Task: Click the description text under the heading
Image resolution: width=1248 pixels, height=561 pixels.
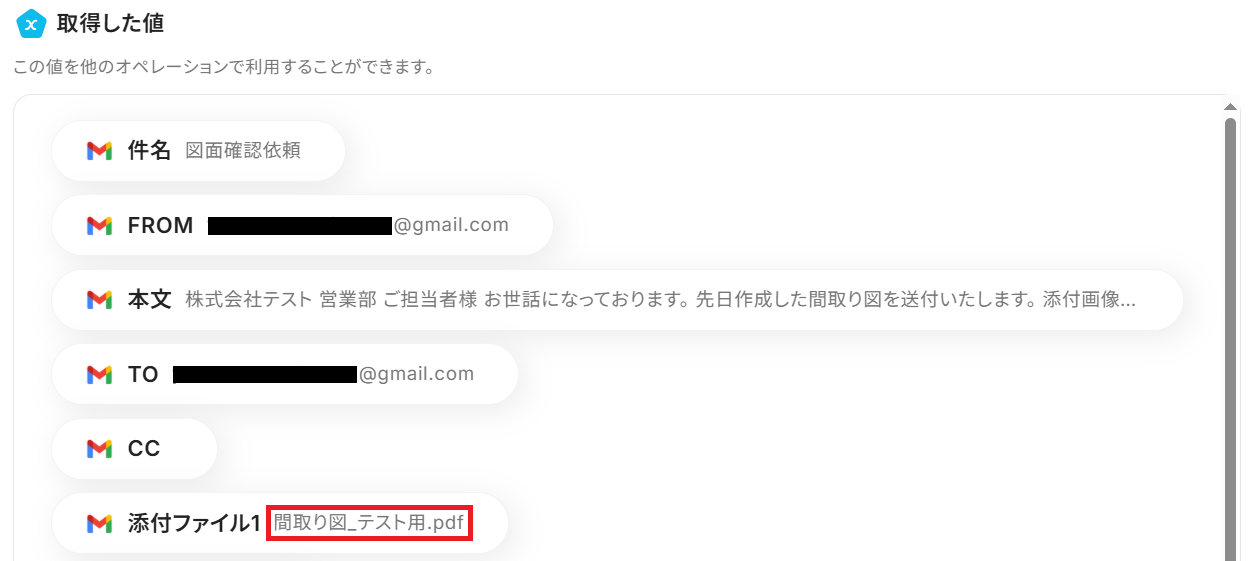Action: point(222,68)
